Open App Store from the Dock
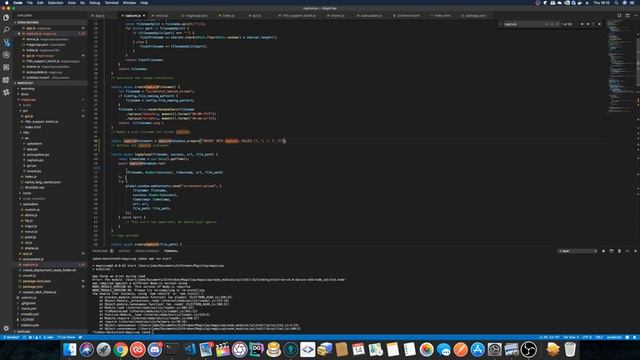The image size is (640, 360). (477, 350)
